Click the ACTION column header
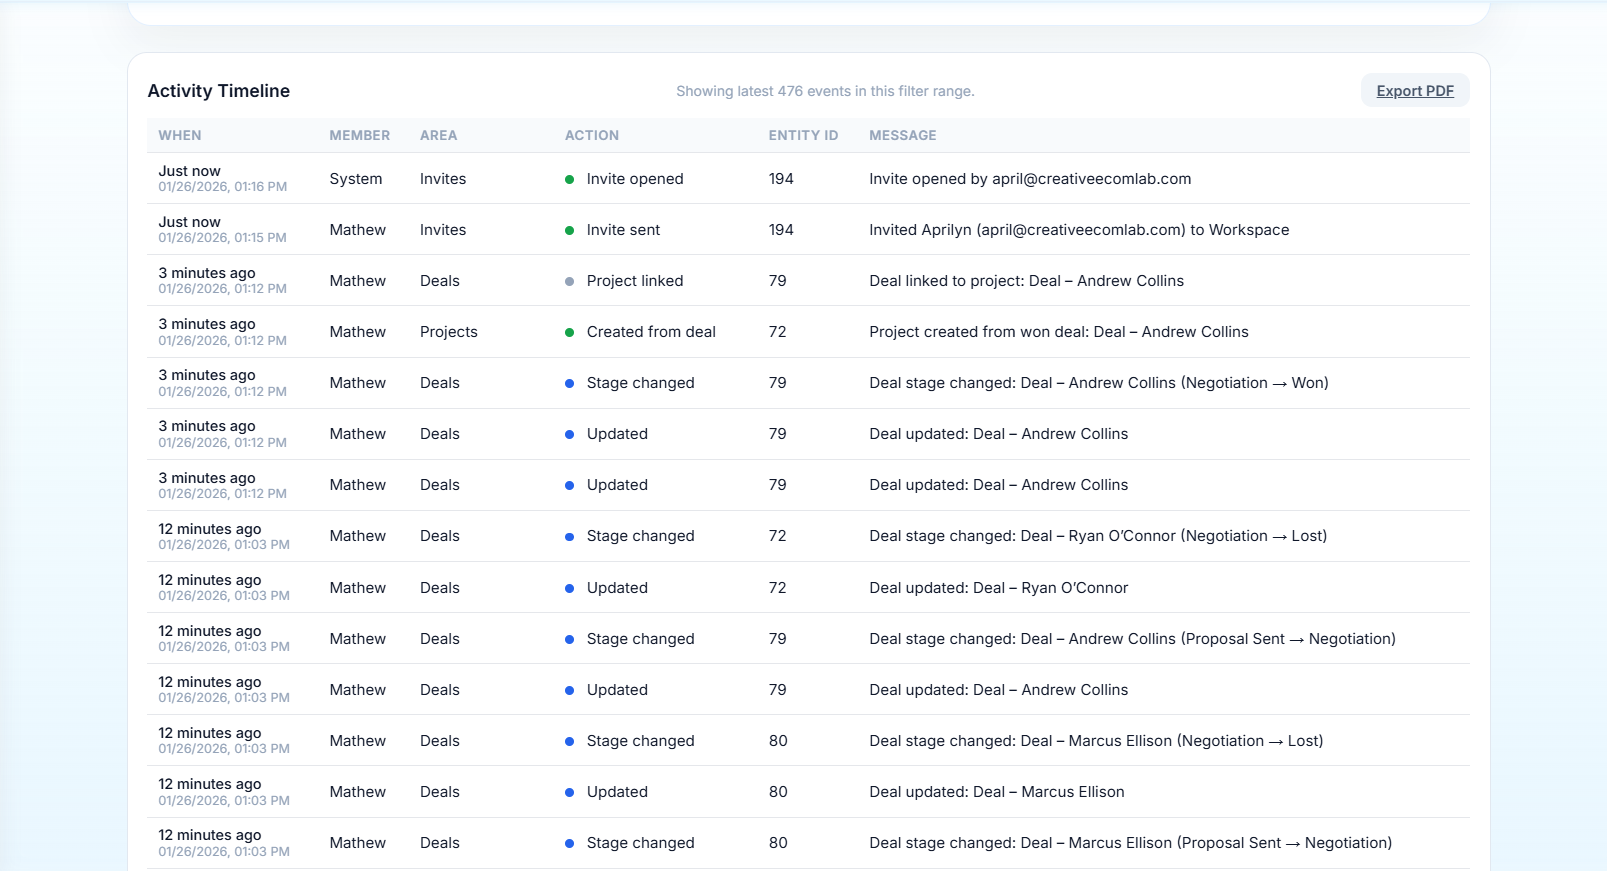Image resolution: width=1607 pixels, height=871 pixels. (592, 136)
